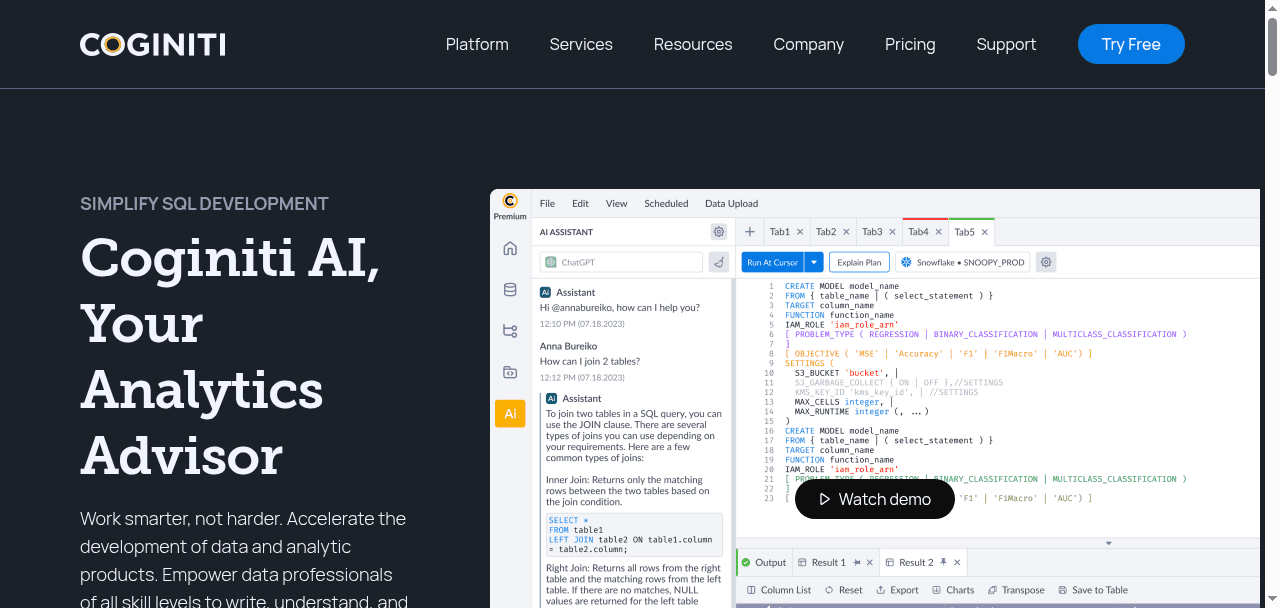Close Tab2 with its X icon
Image resolution: width=1280 pixels, height=608 pixels.
847,232
